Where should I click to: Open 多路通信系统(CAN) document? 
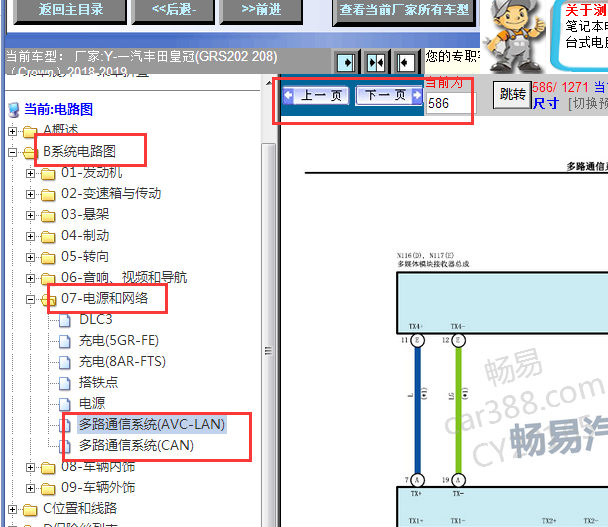click(x=136, y=445)
